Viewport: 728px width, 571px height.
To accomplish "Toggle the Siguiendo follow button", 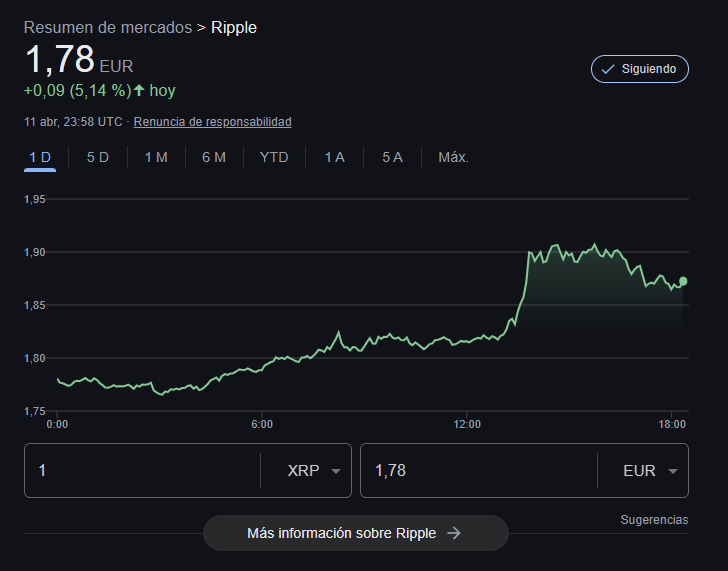I will click(x=640, y=69).
